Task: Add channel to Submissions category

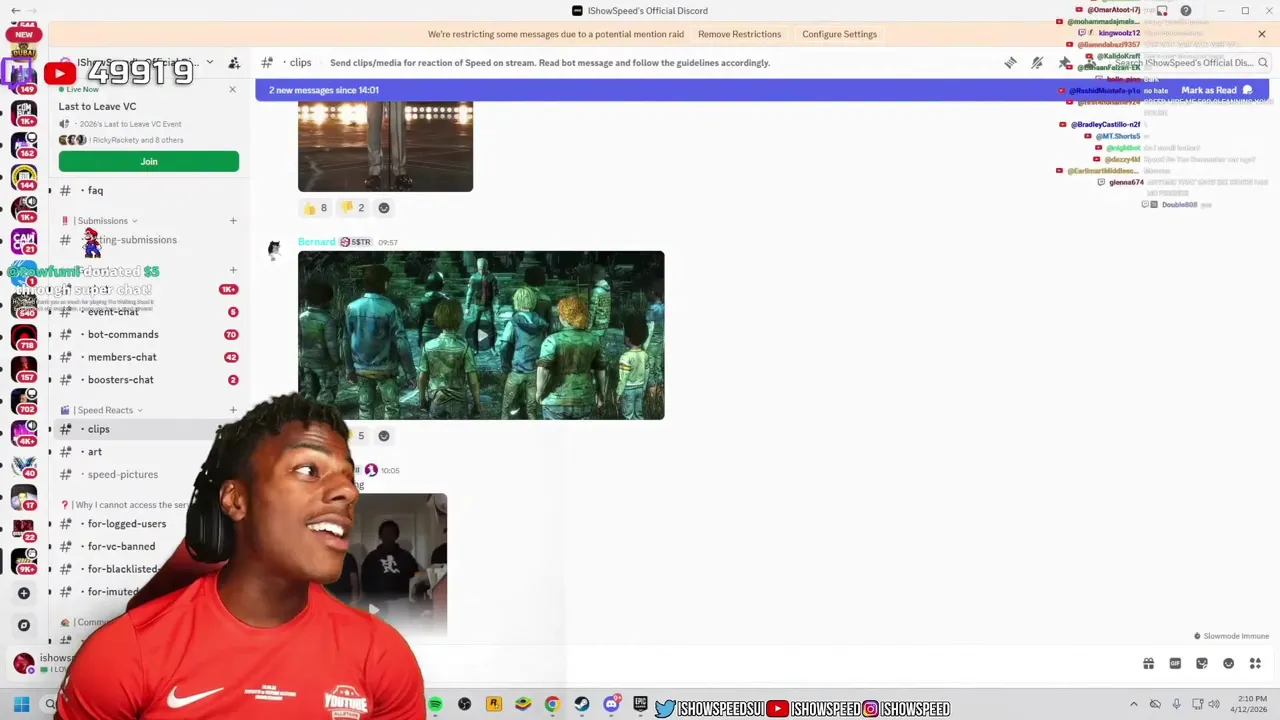Action: pos(233,221)
